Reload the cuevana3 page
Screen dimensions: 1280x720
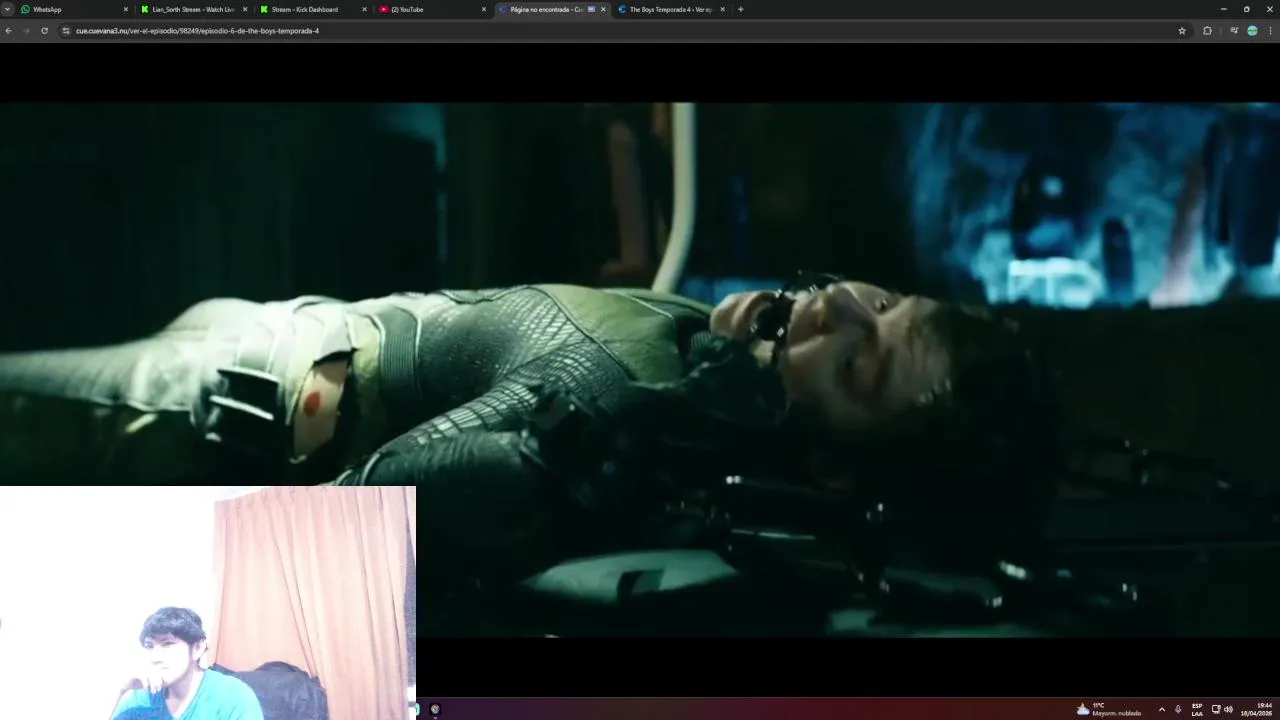(x=44, y=31)
